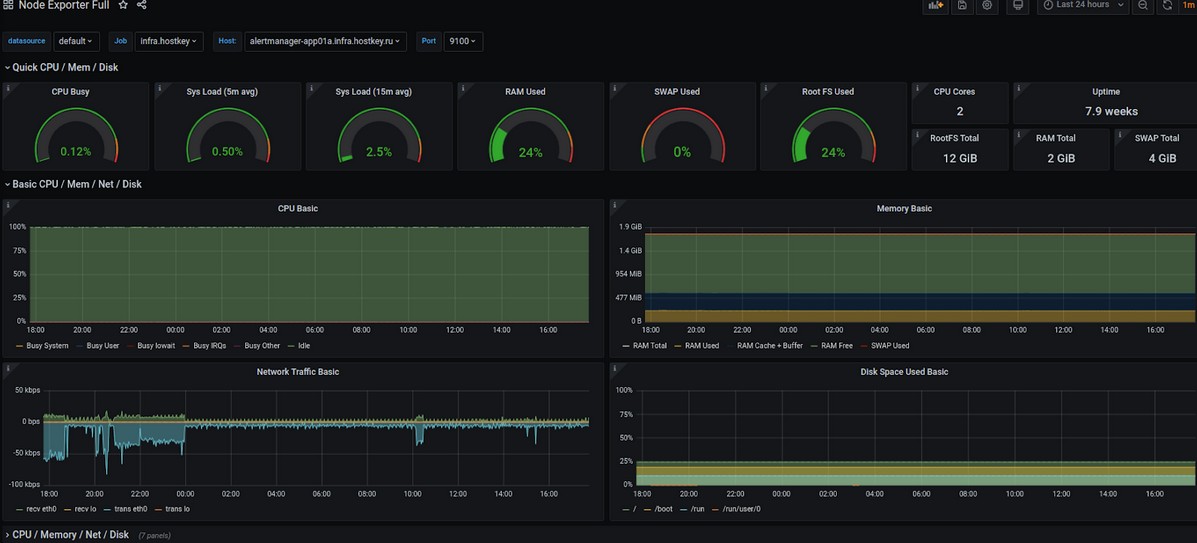Click the Idle legend color swatch
Viewport: 1197px width, 543px height.
point(291,346)
